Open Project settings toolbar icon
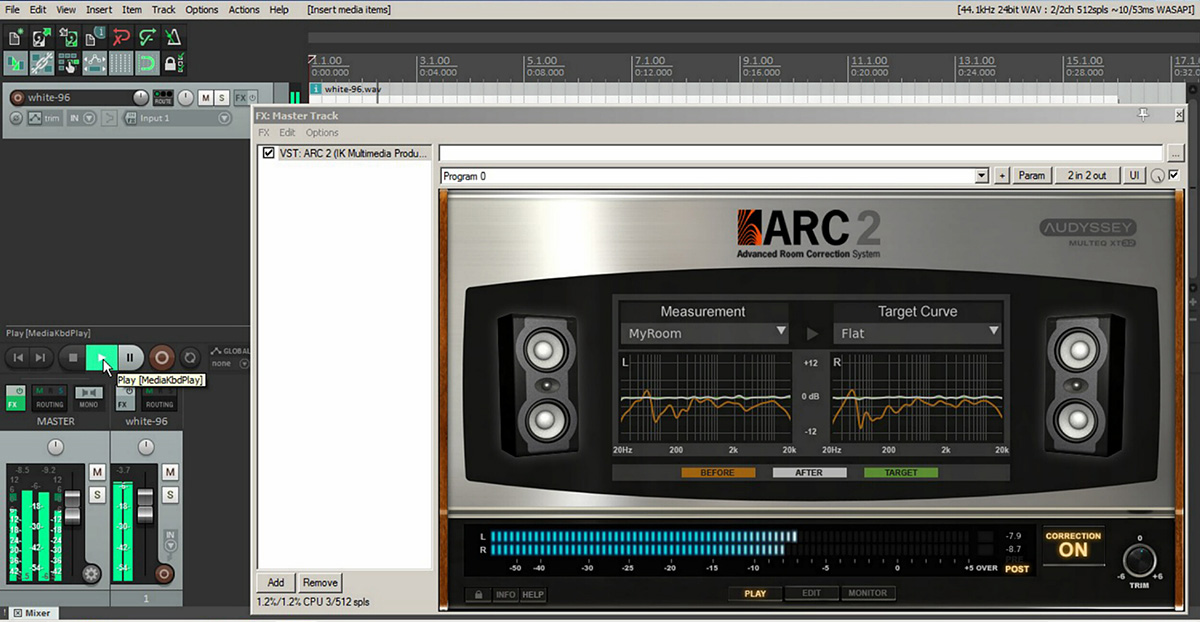The width and height of the screenshot is (1200, 622). pyautogui.click(x=95, y=39)
